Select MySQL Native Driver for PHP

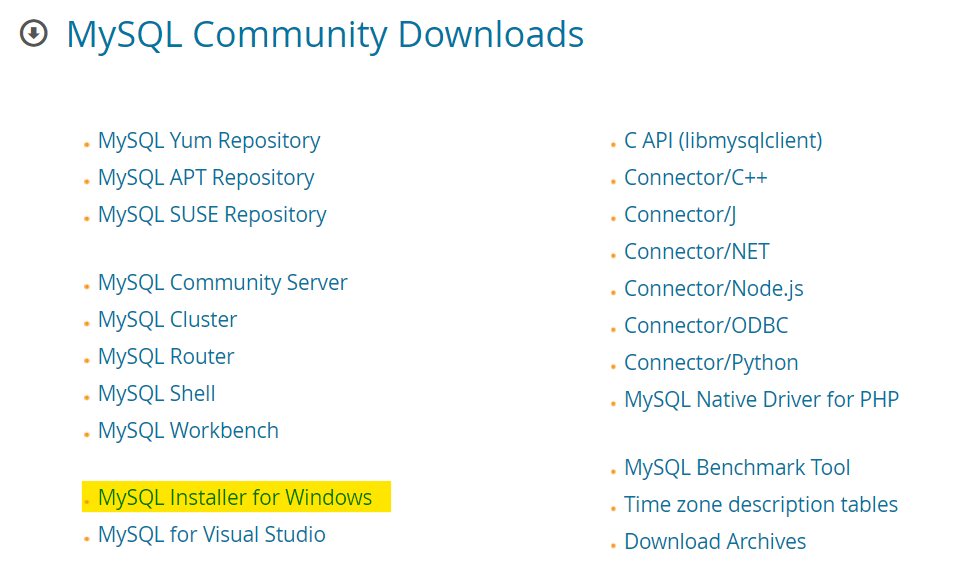(x=761, y=399)
